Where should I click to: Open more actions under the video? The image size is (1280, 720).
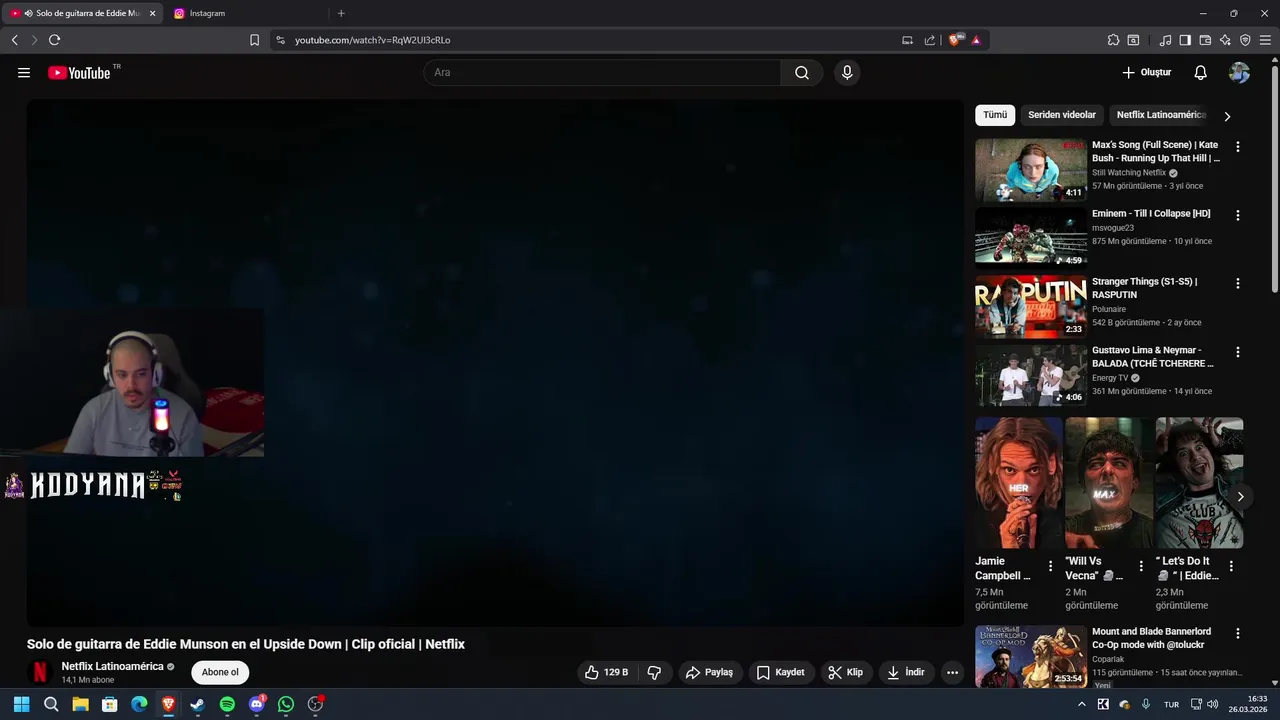(x=952, y=673)
